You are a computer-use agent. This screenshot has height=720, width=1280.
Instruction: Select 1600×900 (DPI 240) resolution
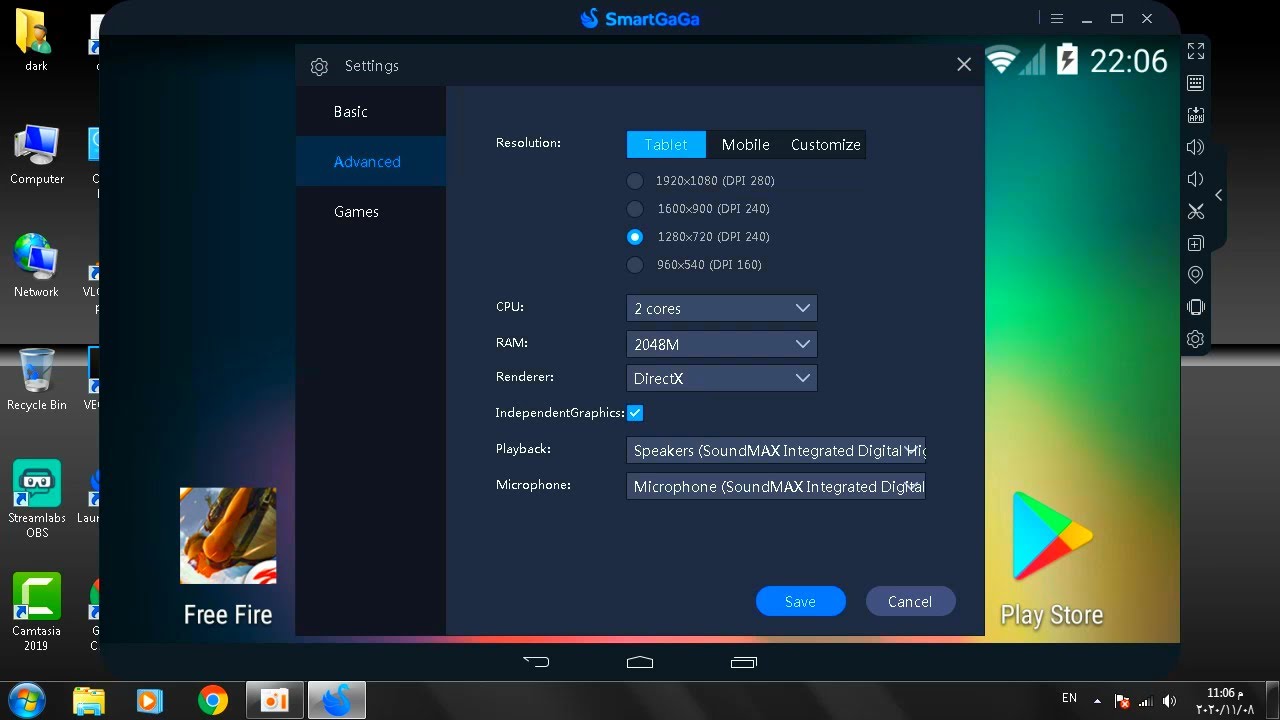[x=699, y=209]
